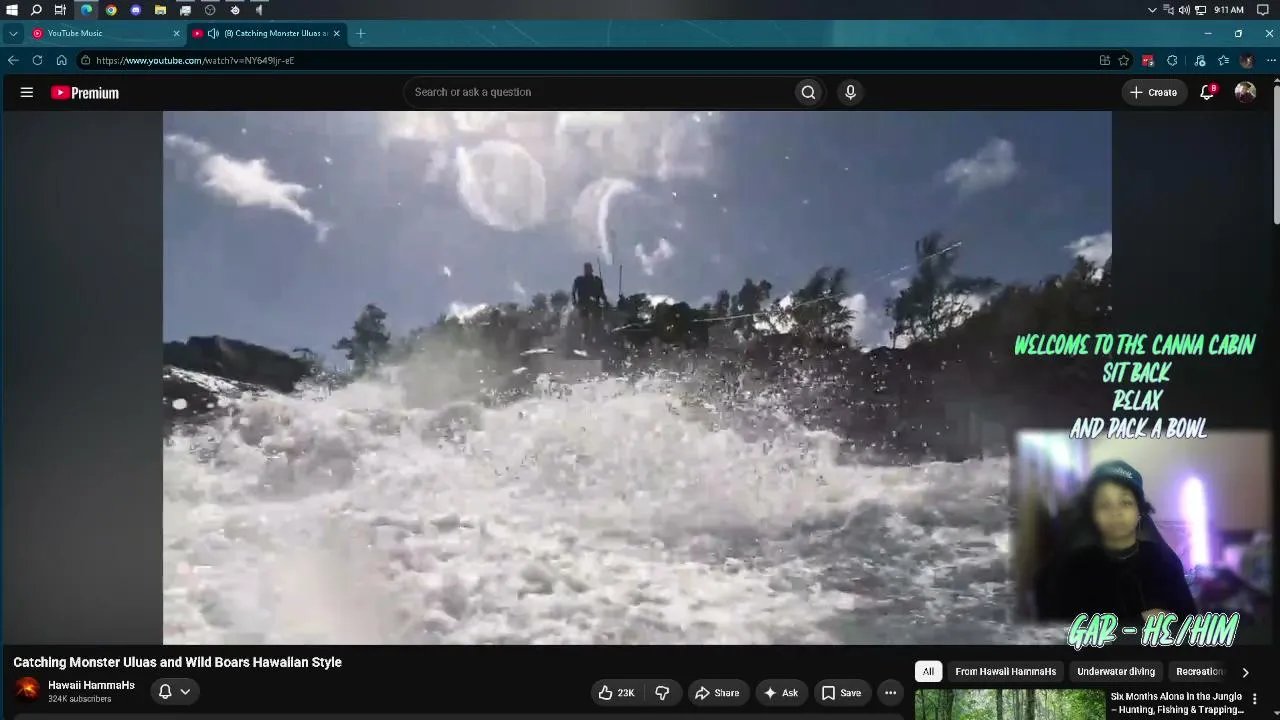1280x720 pixels.
Task: Select the From Hawaii HammaHs chip
Action: pos(1005,672)
